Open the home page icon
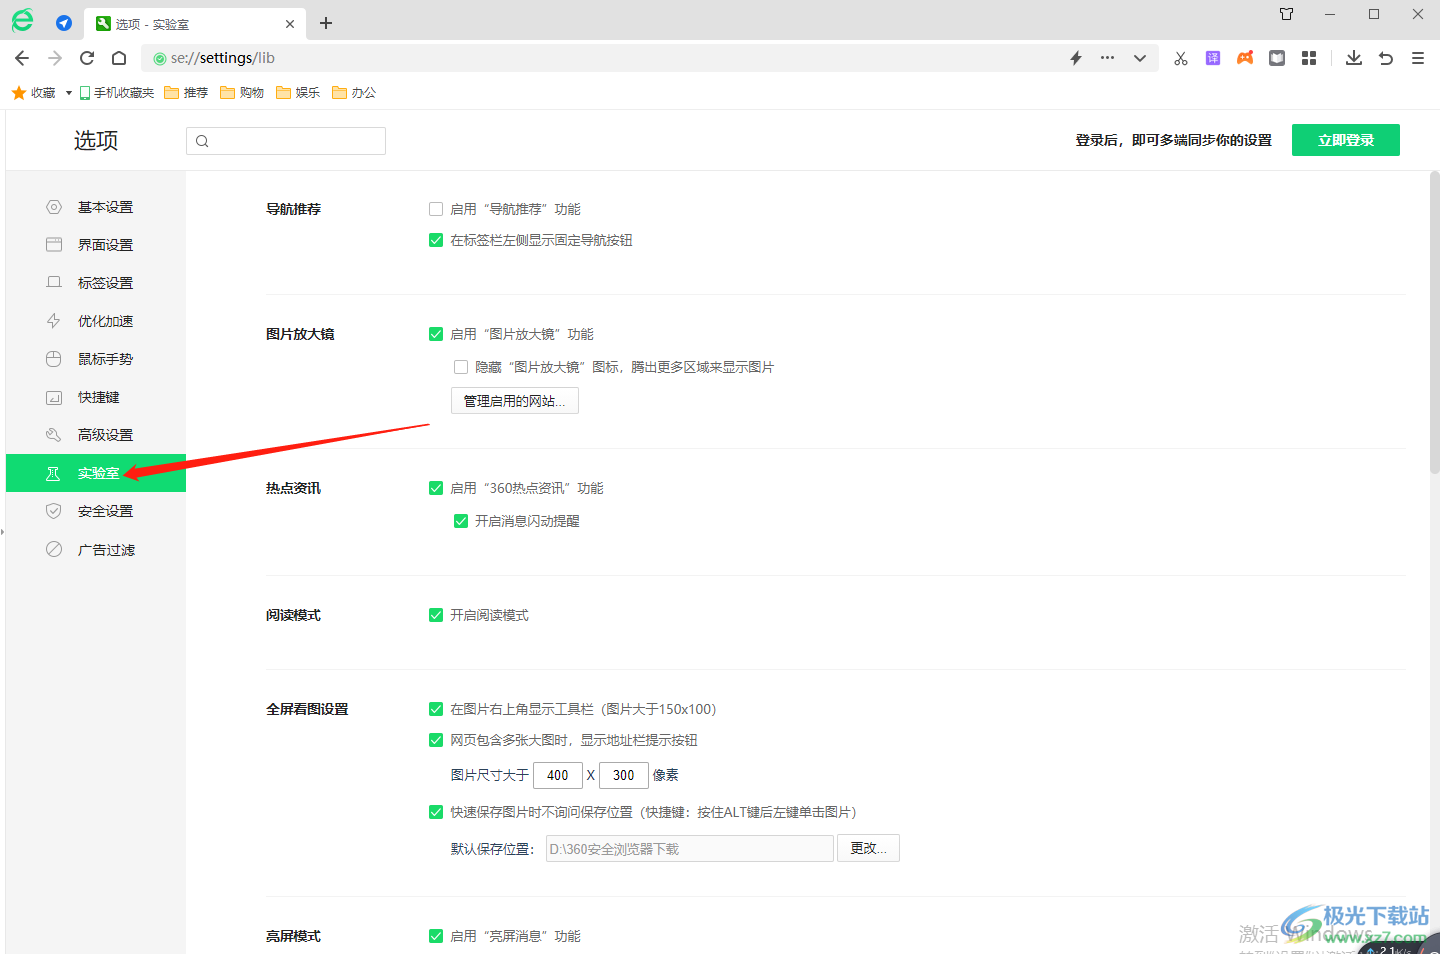The image size is (1440, 954). click(119, 58)
